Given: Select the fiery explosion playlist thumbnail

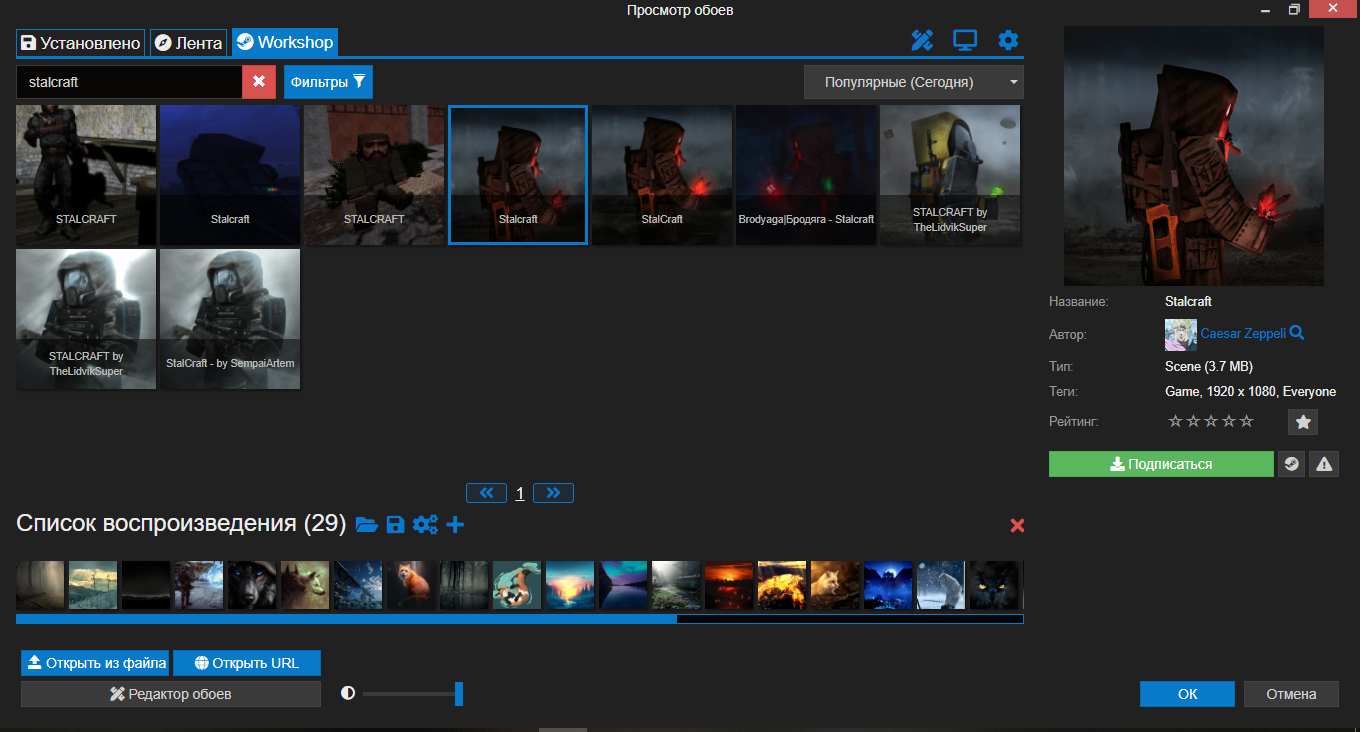Looking at the screenshot, I should click(x=781, y=585).
